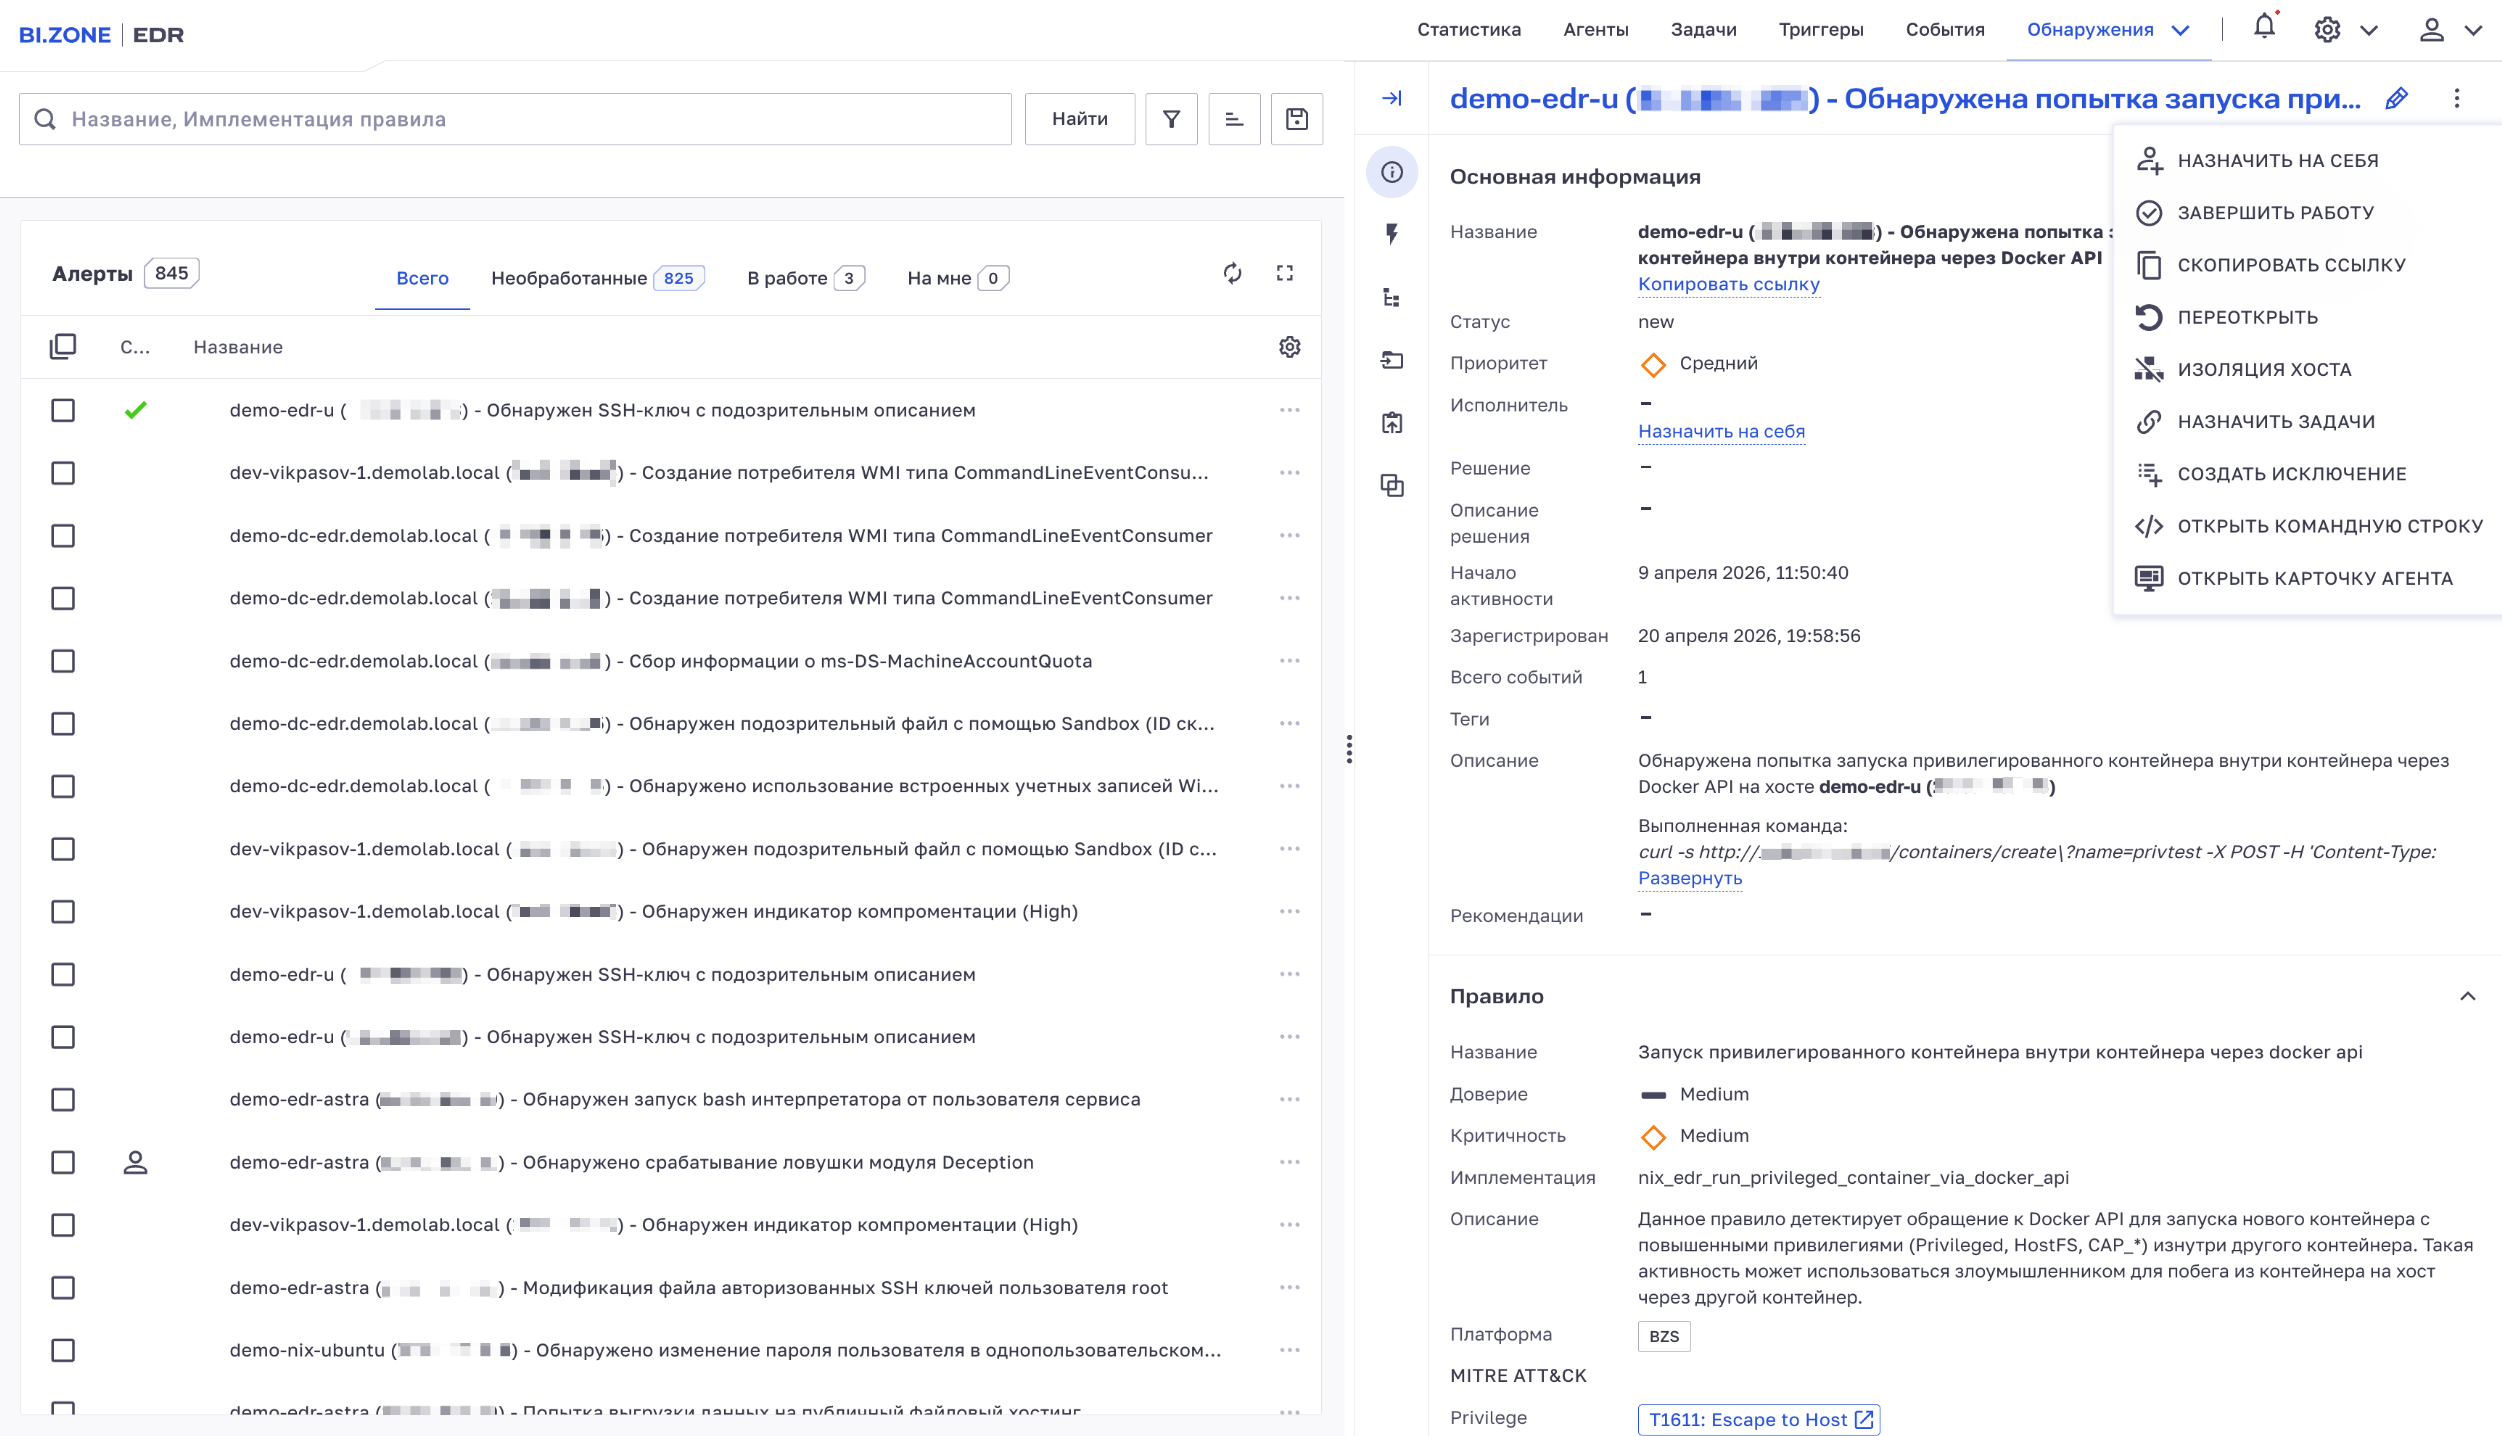
Task: Click Копировать ссылку link
Action: coord(1728,284)
